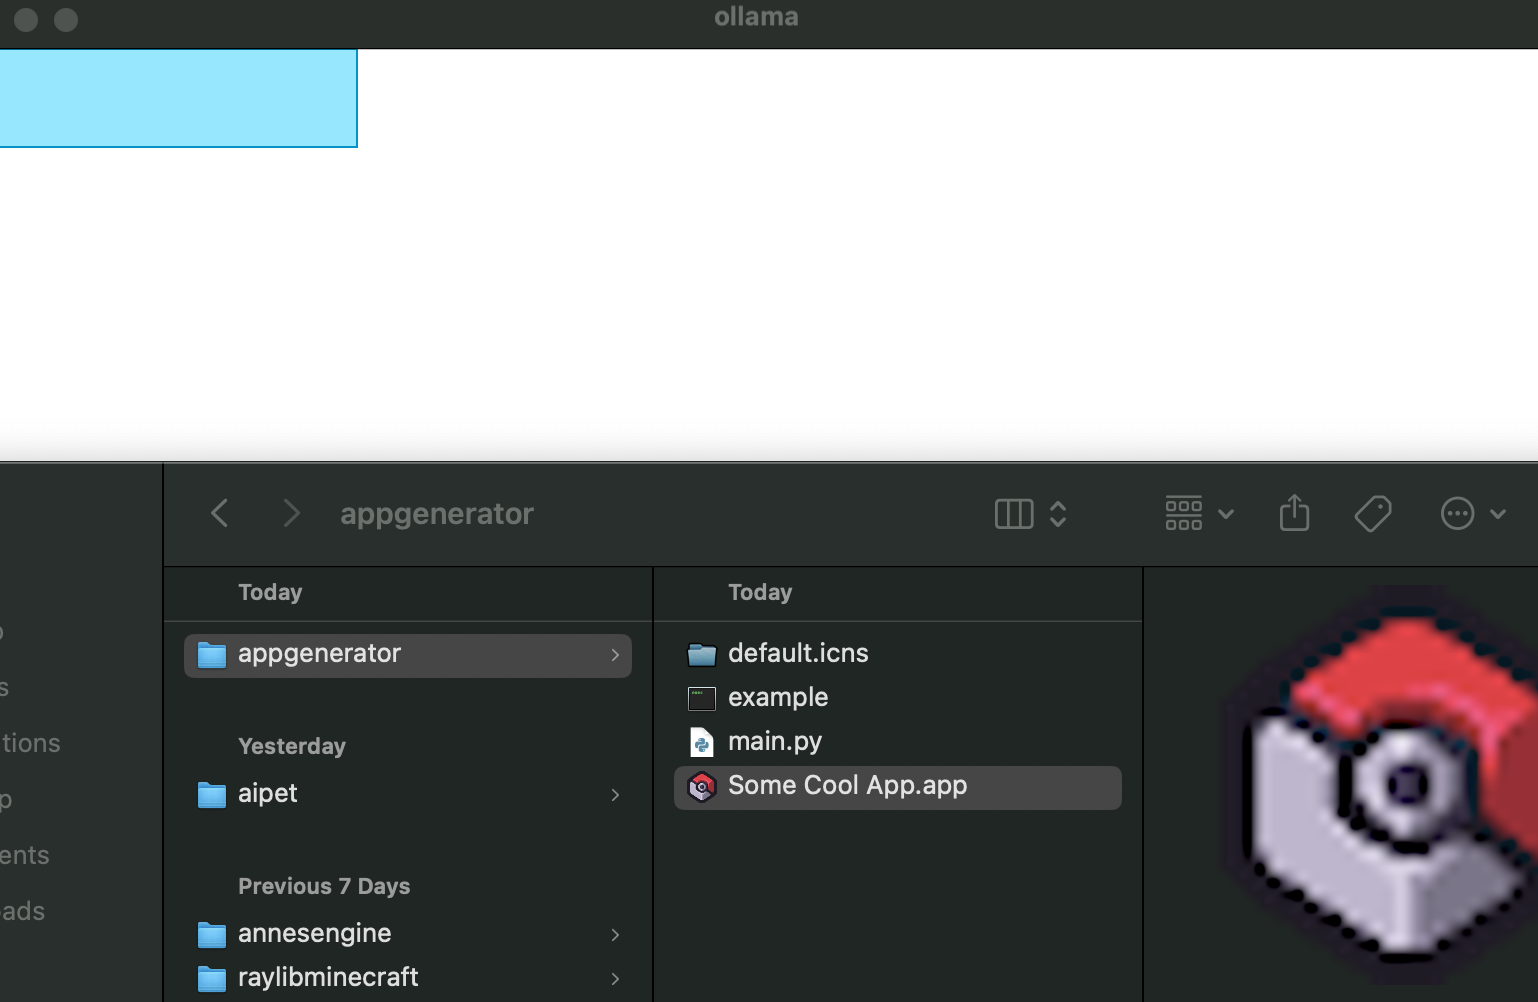Click the appgenerator folder icon
The image size is (1538, 1002).
click(x=212, y=655)
